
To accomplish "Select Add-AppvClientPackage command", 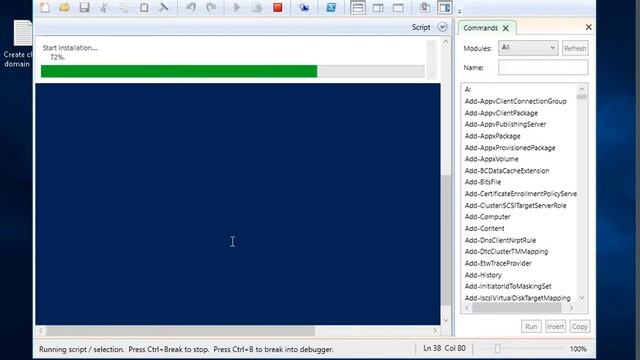I will point(501,113).
